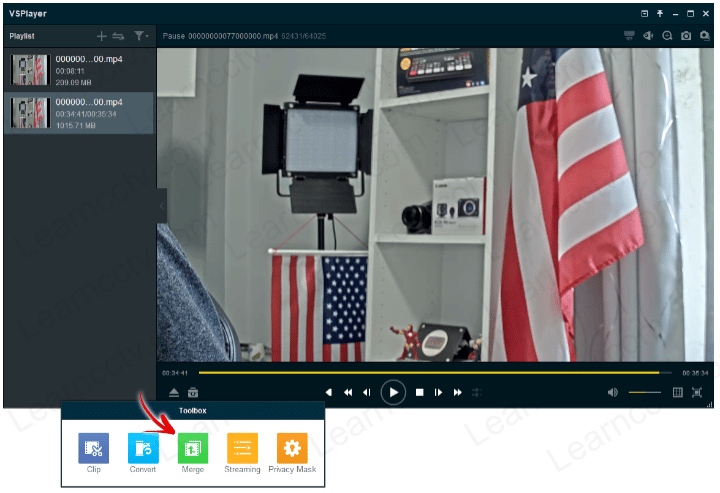Stop video playback
Image resolution: width=720 pixels, height=493 pixels.
click(x=420, y=393)
